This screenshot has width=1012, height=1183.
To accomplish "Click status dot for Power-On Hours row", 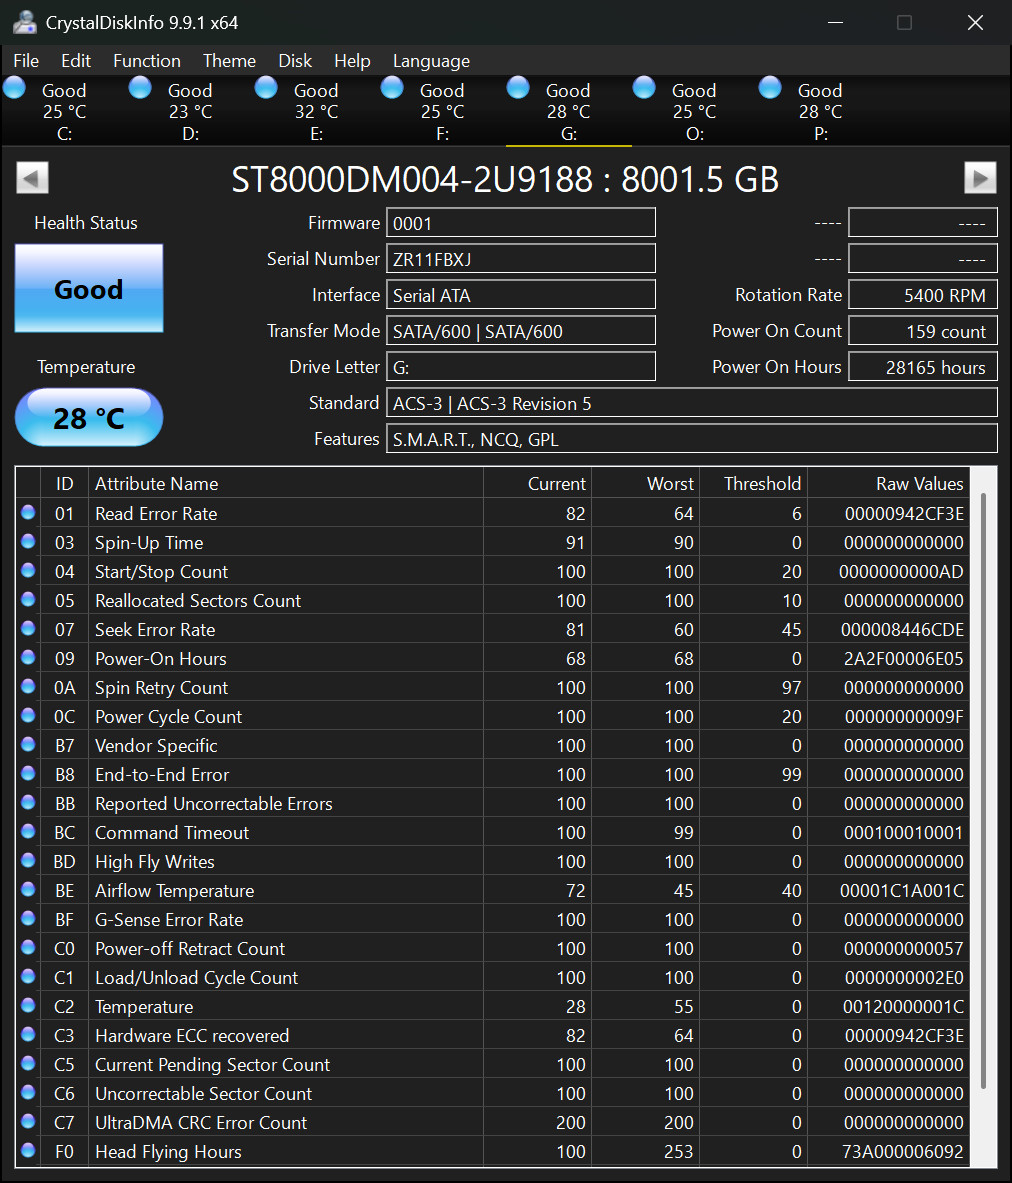I will point(29,657).
